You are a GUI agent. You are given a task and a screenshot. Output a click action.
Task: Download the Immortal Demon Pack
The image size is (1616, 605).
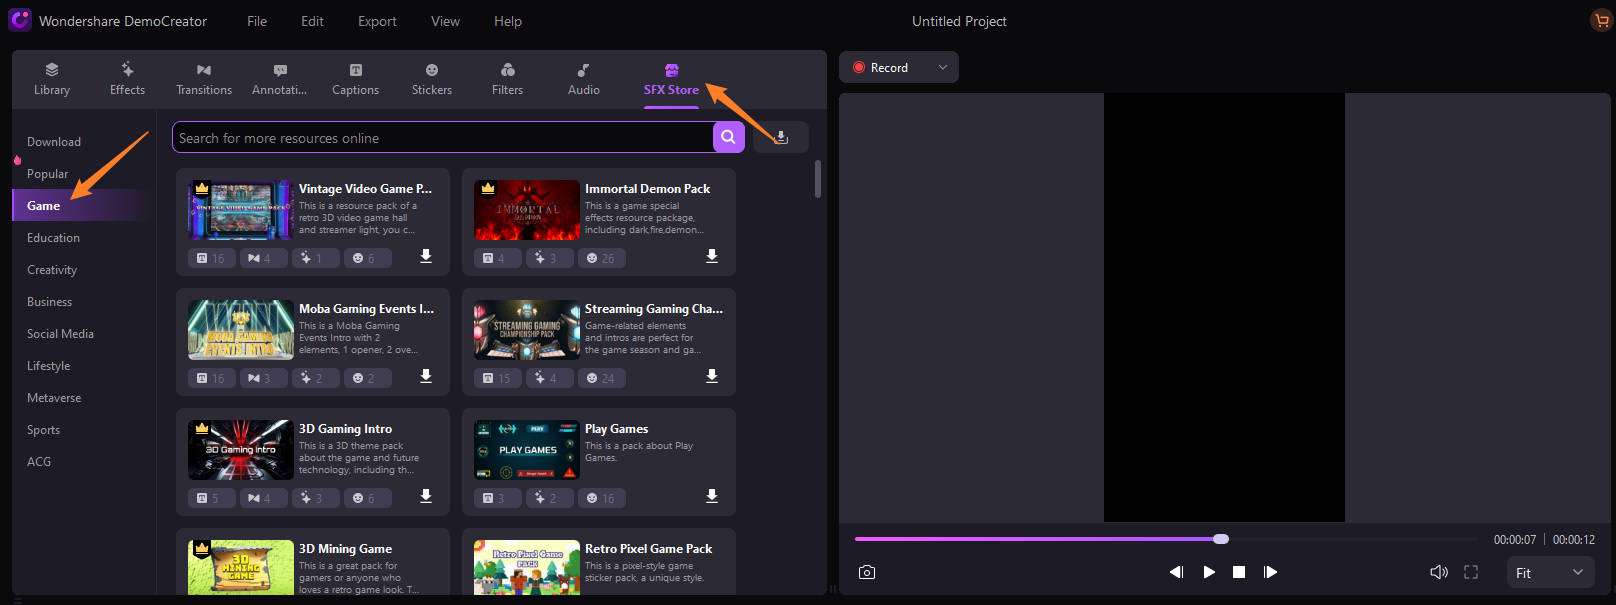[x=712, y=257]
